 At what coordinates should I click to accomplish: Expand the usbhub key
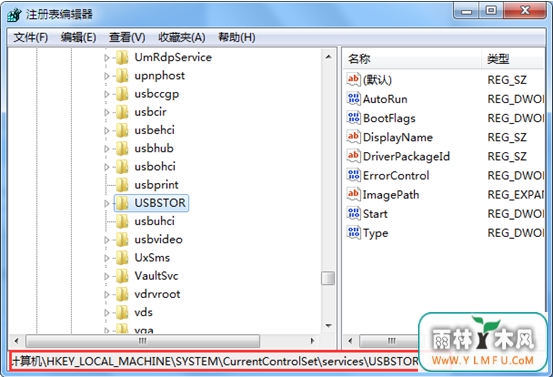click(x=107, y=149)
